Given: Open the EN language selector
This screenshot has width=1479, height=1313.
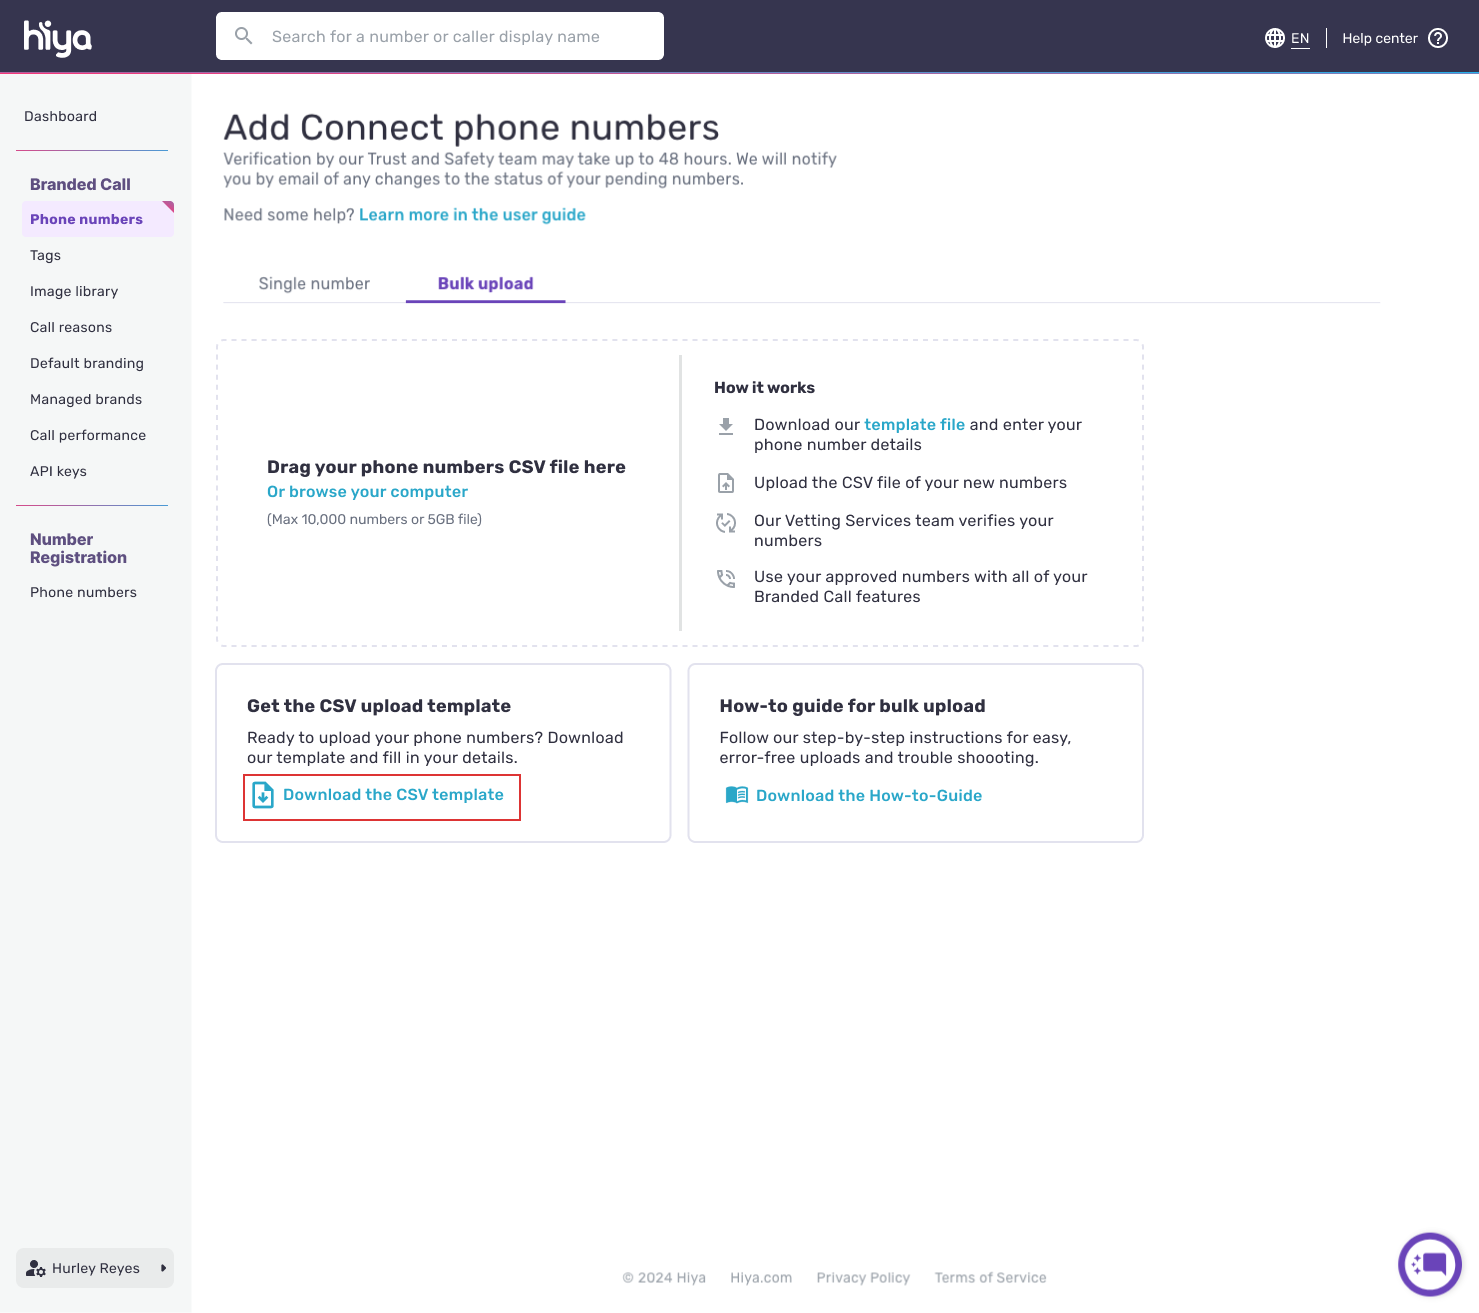Looking at the screenshot, I should tap(1299, 38).
